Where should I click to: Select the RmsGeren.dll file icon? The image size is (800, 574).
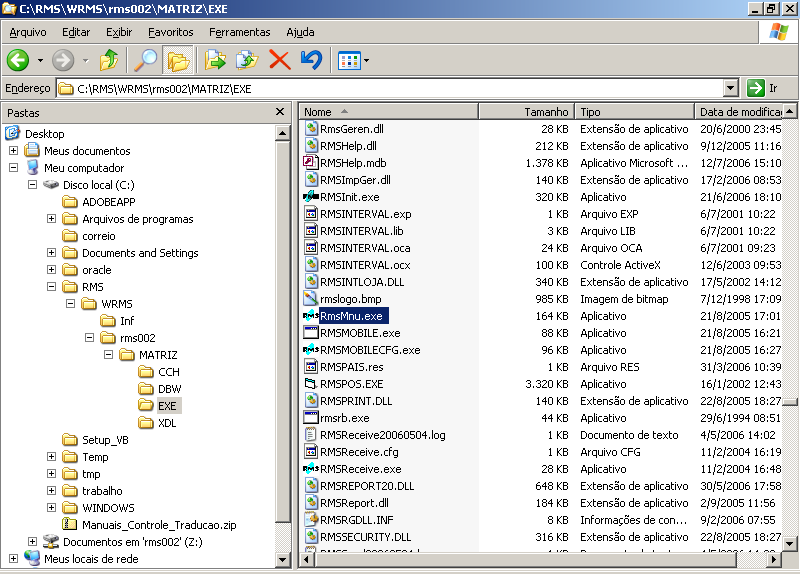[x=311, y=129]
